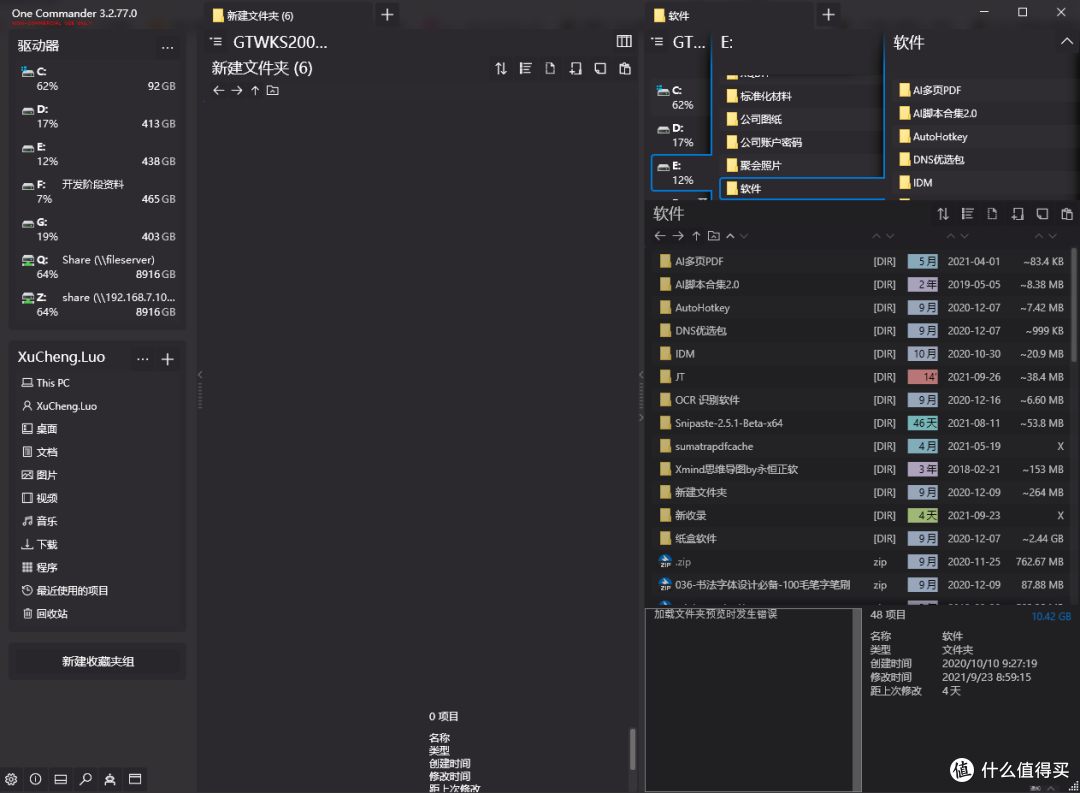Click the 新建收藏夹组 button
This screenshot has height=793, width=1080.
(x=98, y=661)
